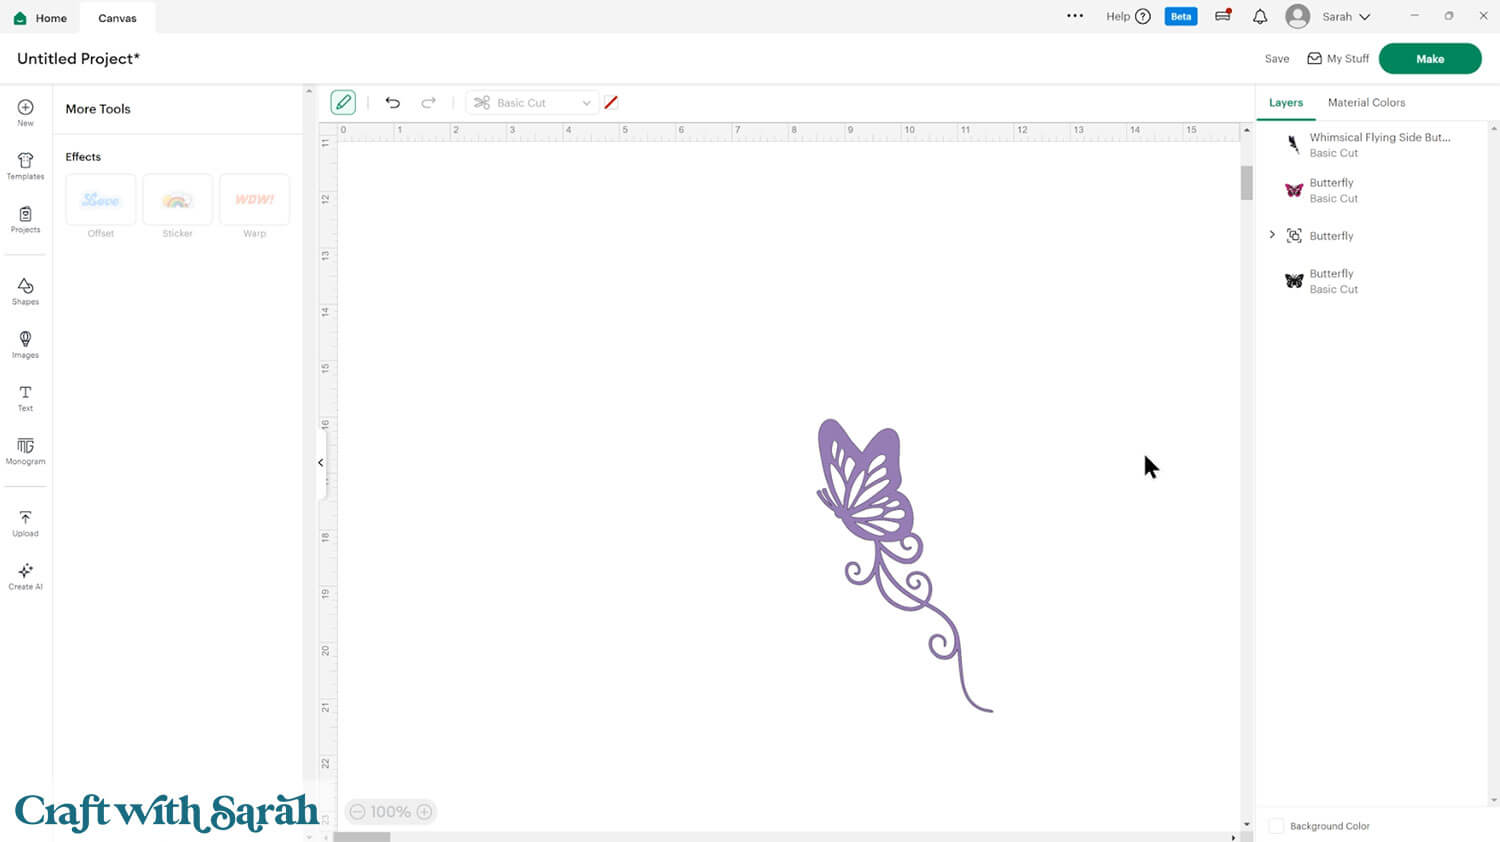1500x842 pixels.
Task: Click the green Make button
Action: pos(1429,59)
